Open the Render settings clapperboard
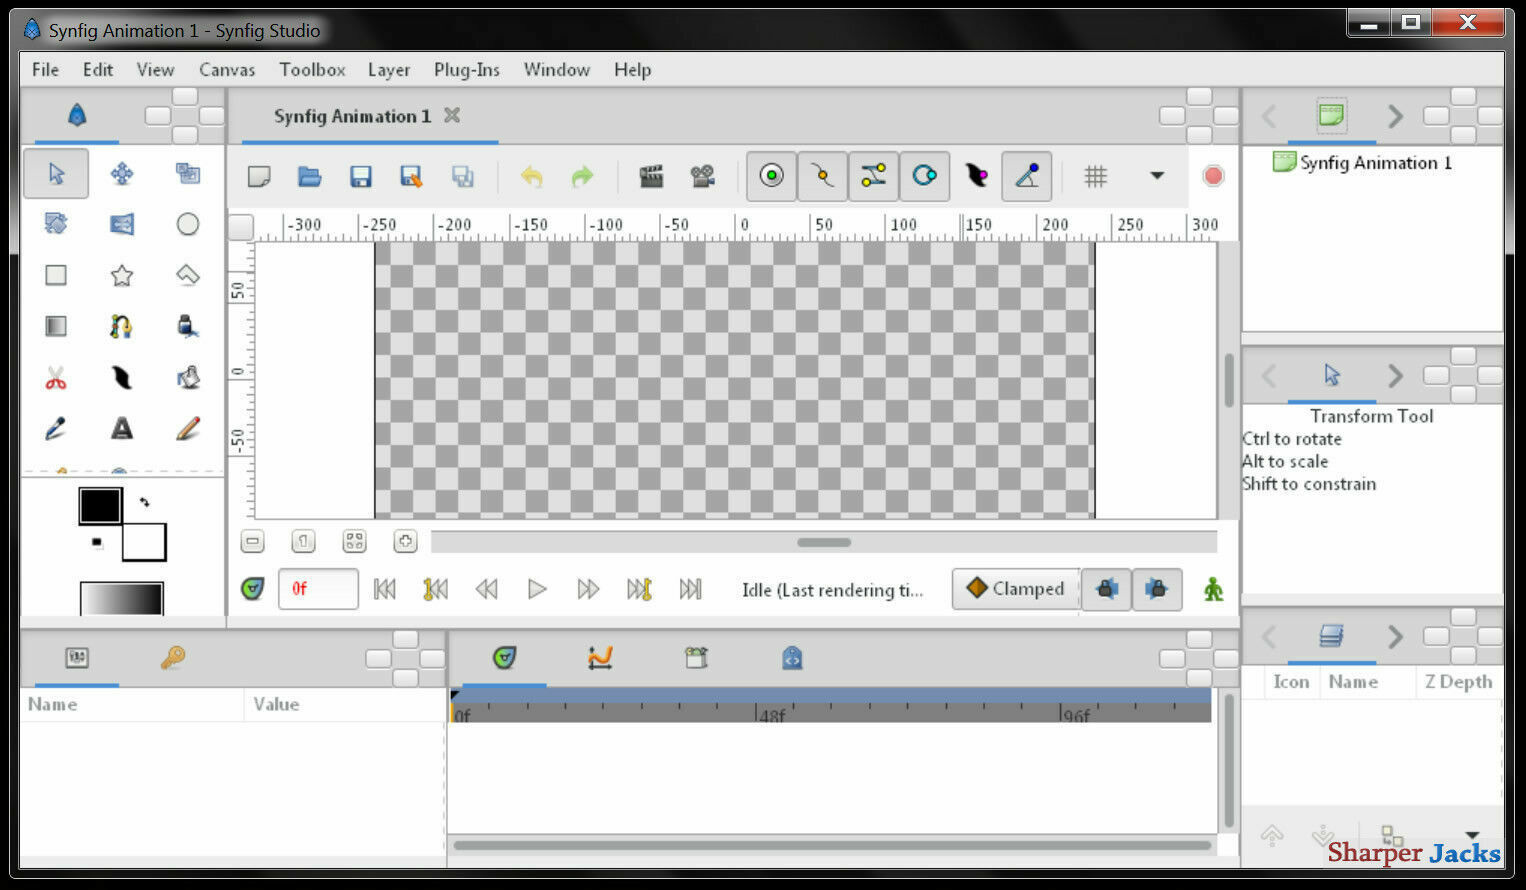This screenshot has height=890, width=1526. [x=651, y=177]
